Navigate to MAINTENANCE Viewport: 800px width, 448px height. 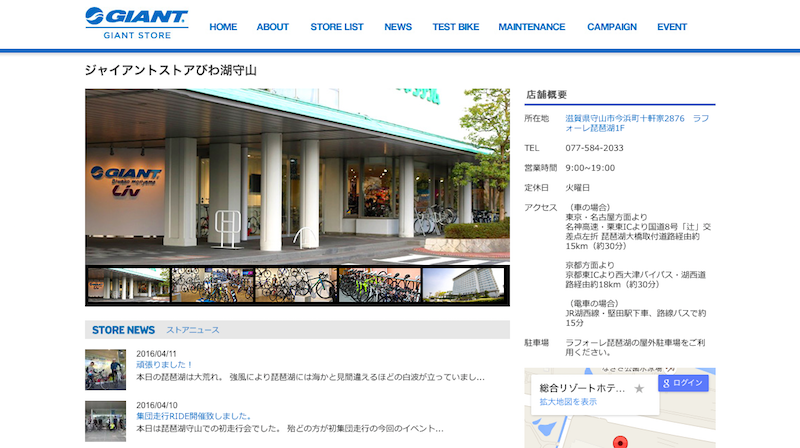tap(532, 27)
